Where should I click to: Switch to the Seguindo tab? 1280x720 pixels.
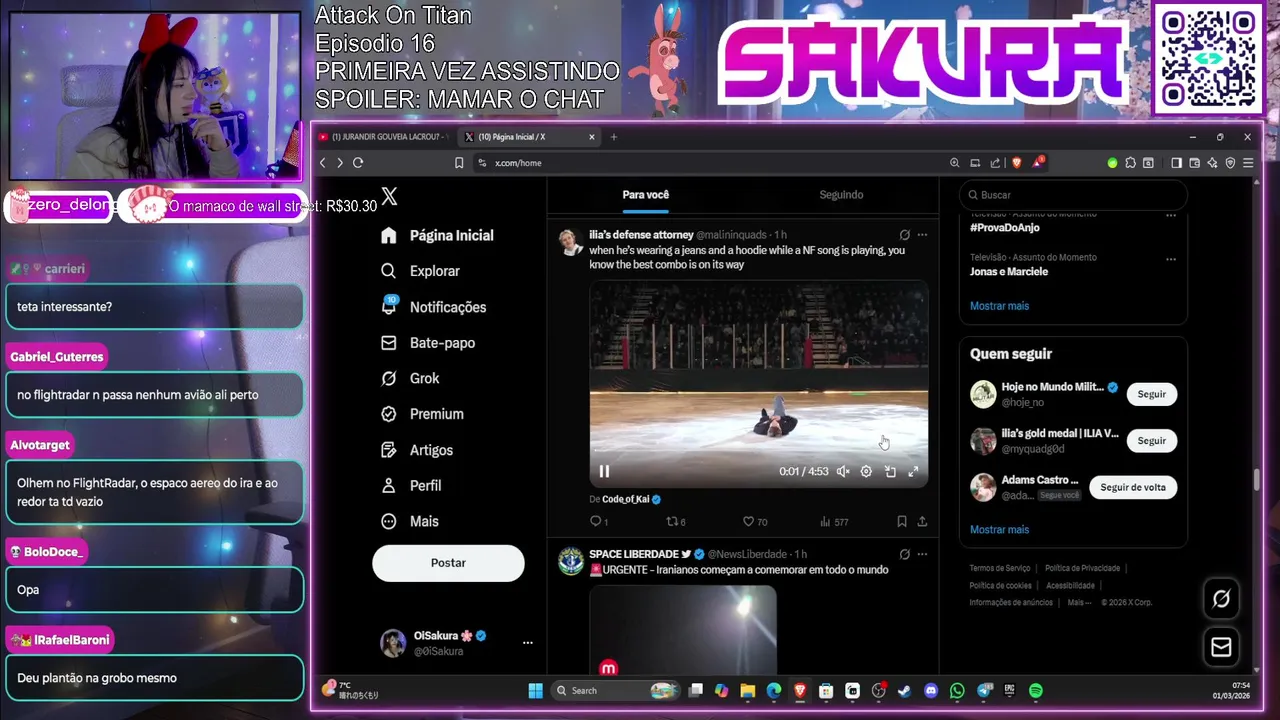pos(841,195)
